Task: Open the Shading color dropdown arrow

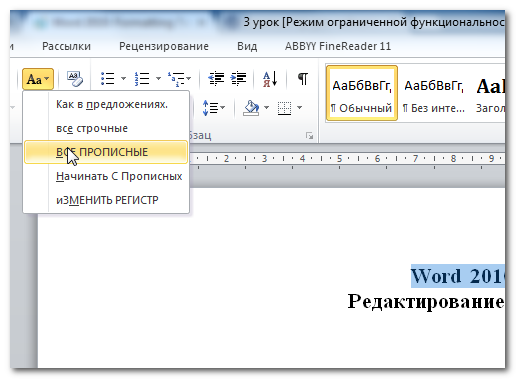Action: click(x=266, y=107)
